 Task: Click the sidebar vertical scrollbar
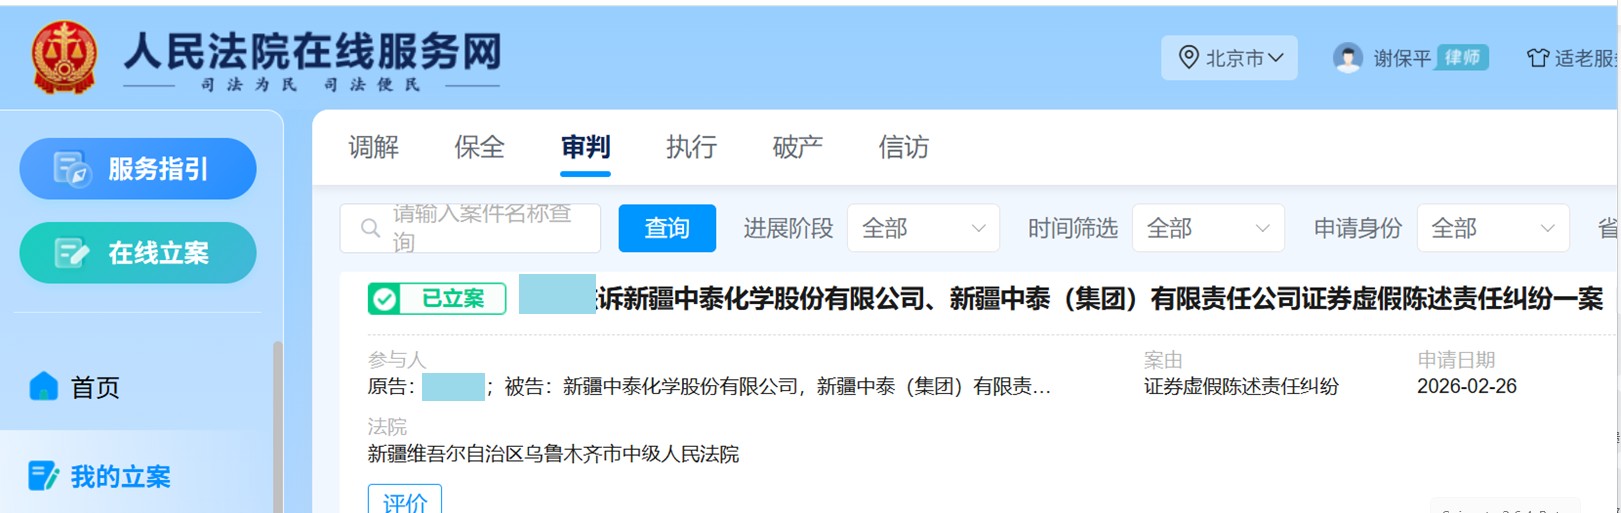[x=278, y=428]
